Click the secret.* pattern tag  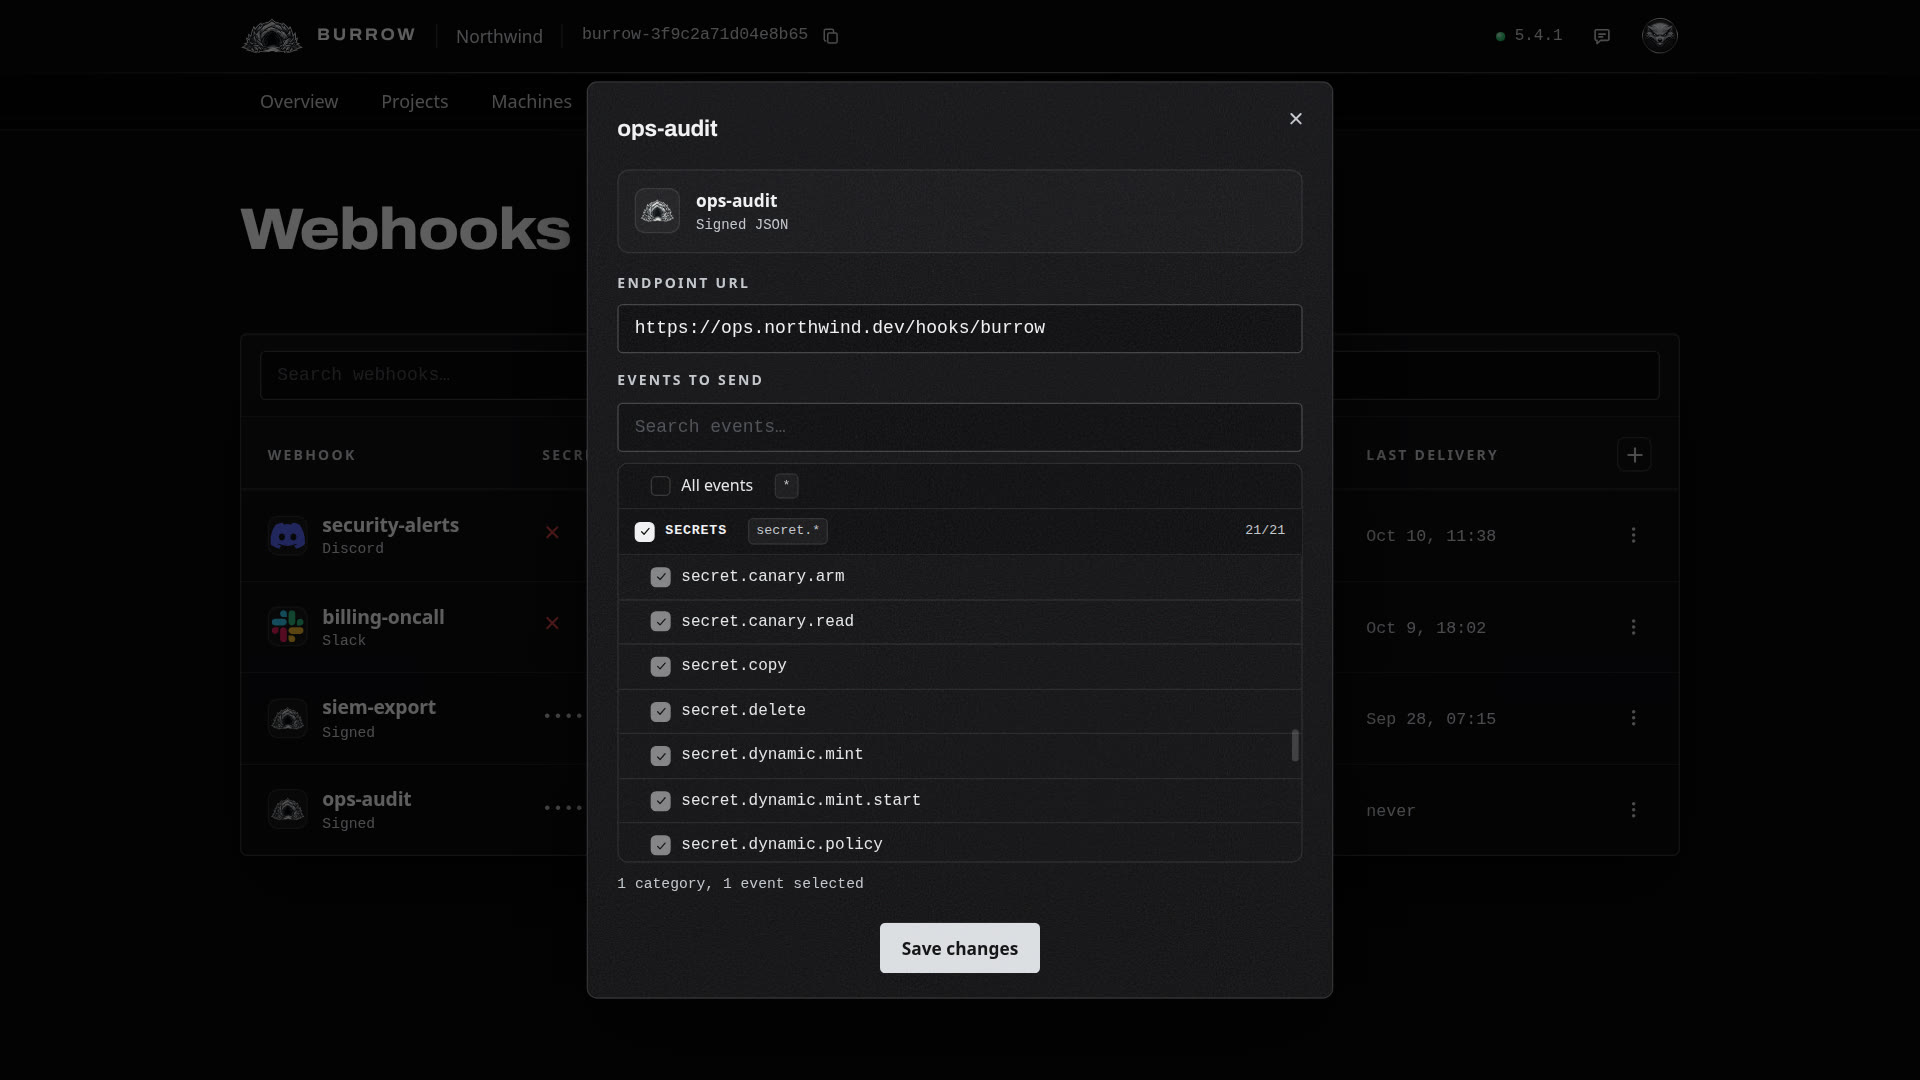click(x=788, y=531)
